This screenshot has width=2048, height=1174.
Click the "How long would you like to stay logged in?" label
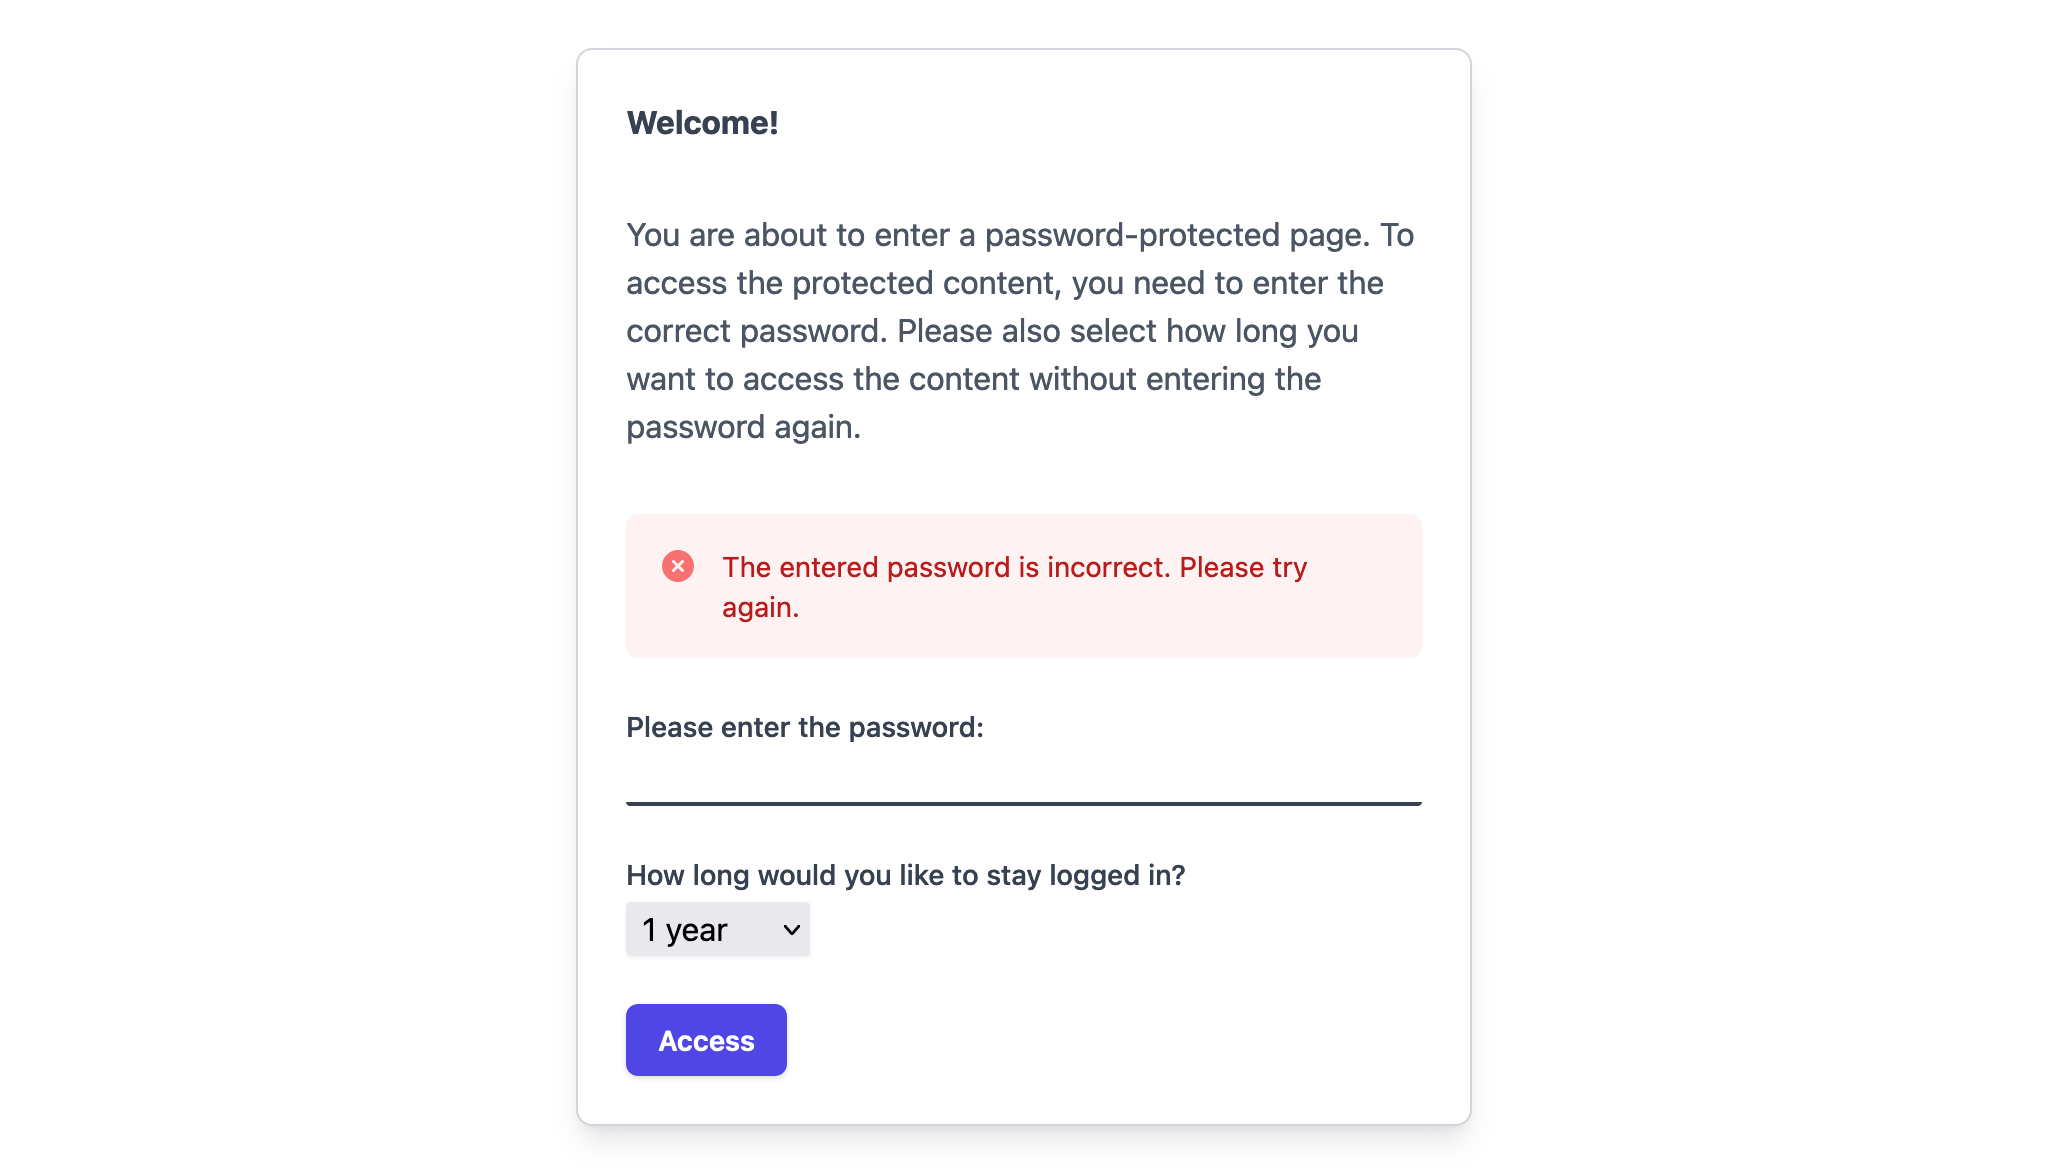905,875
